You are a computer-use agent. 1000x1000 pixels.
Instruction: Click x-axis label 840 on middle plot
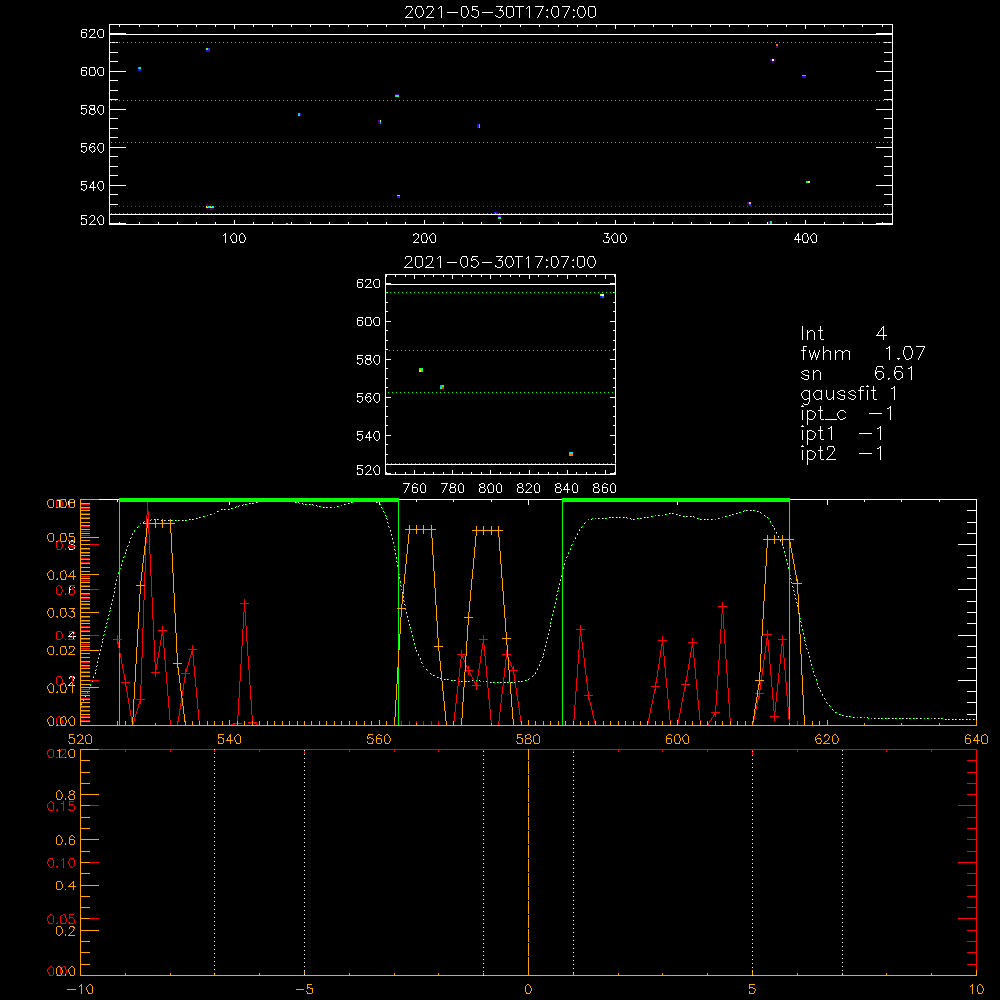point(566,489)
